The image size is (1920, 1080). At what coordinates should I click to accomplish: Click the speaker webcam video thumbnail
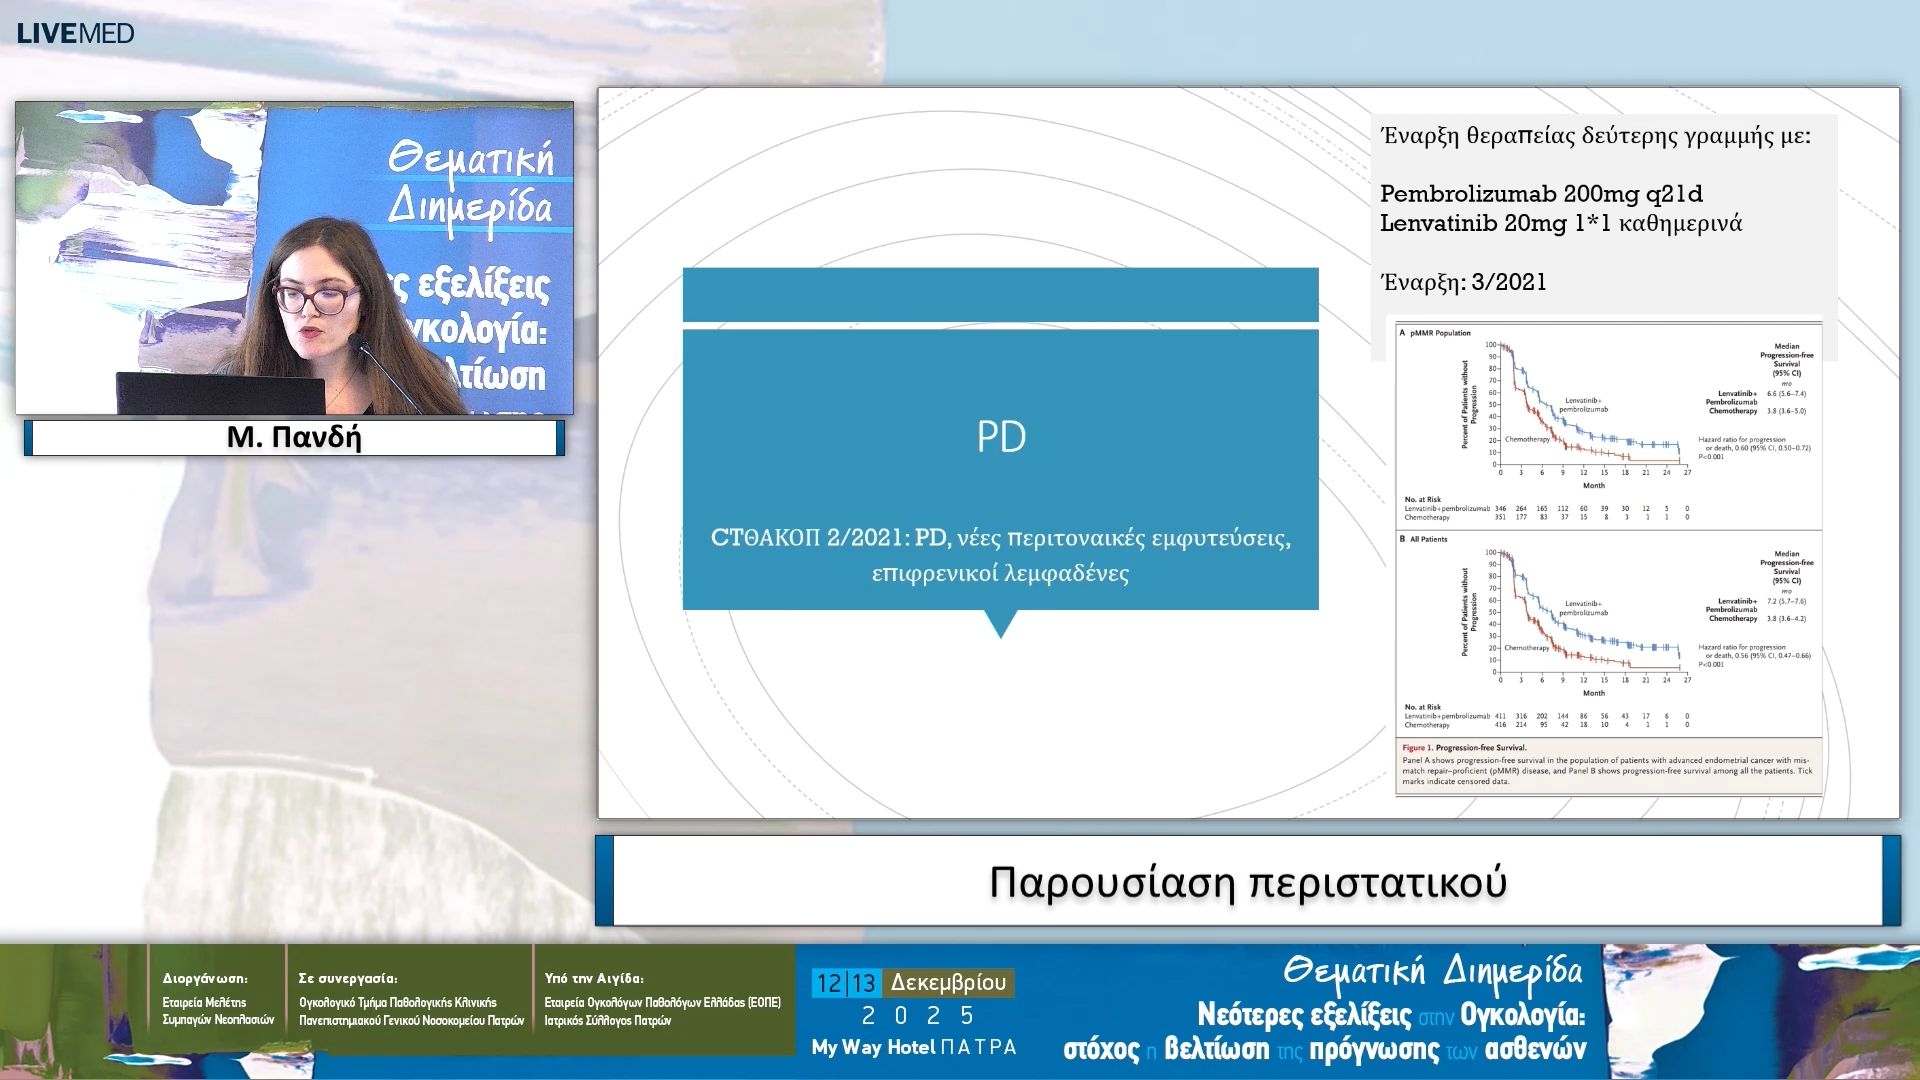294,258
